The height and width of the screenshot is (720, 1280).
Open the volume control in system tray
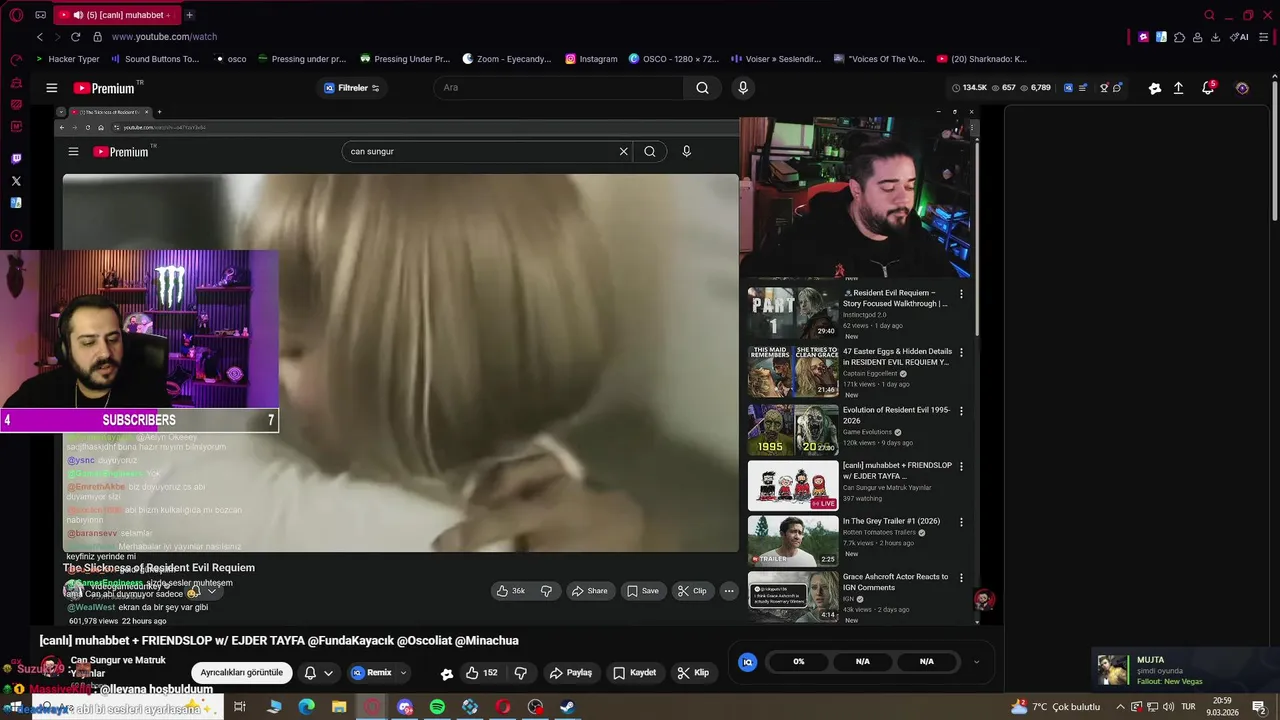pos(1169,707)
